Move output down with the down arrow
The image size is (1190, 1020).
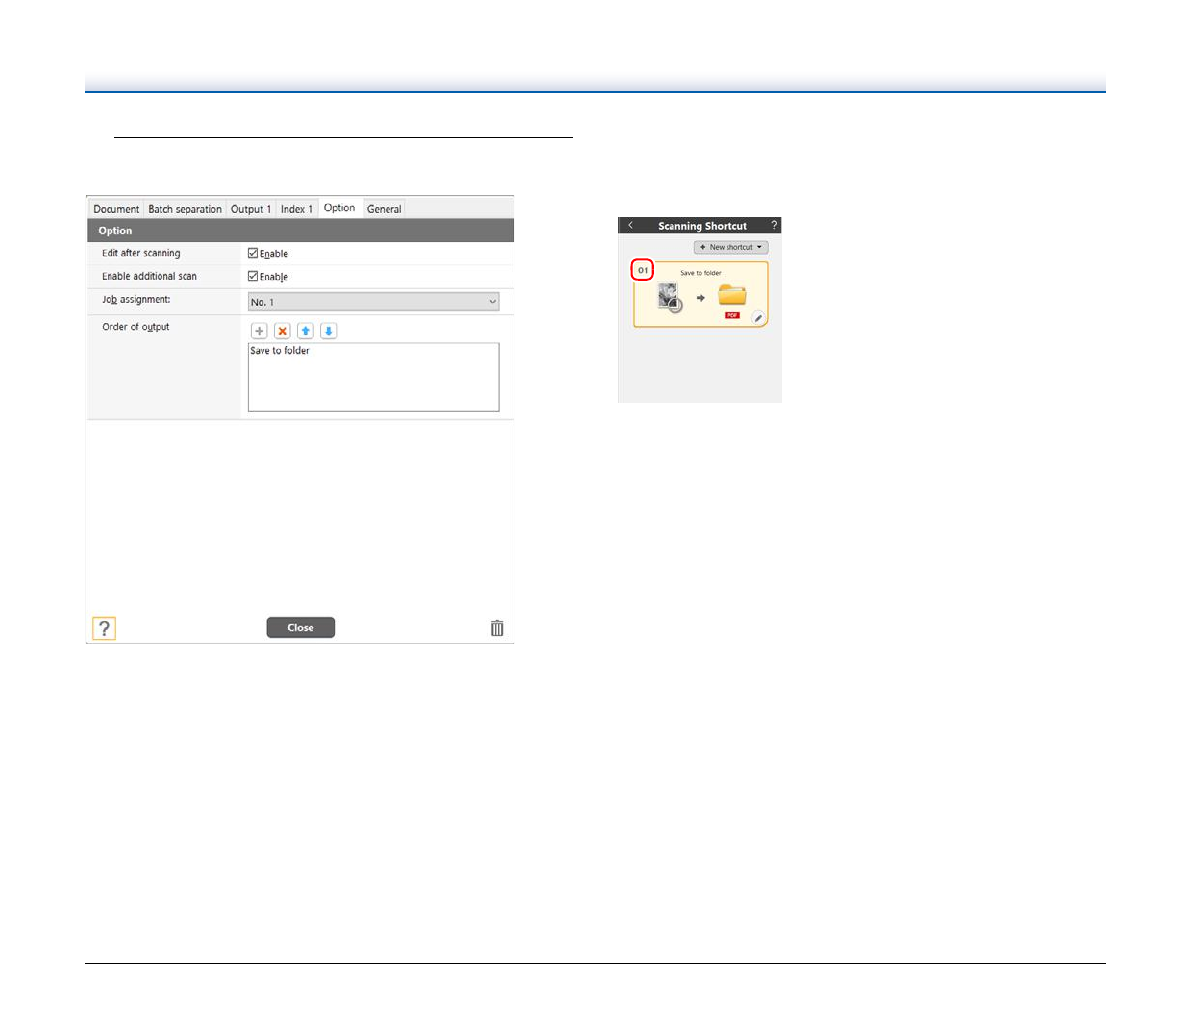point(329,331)
